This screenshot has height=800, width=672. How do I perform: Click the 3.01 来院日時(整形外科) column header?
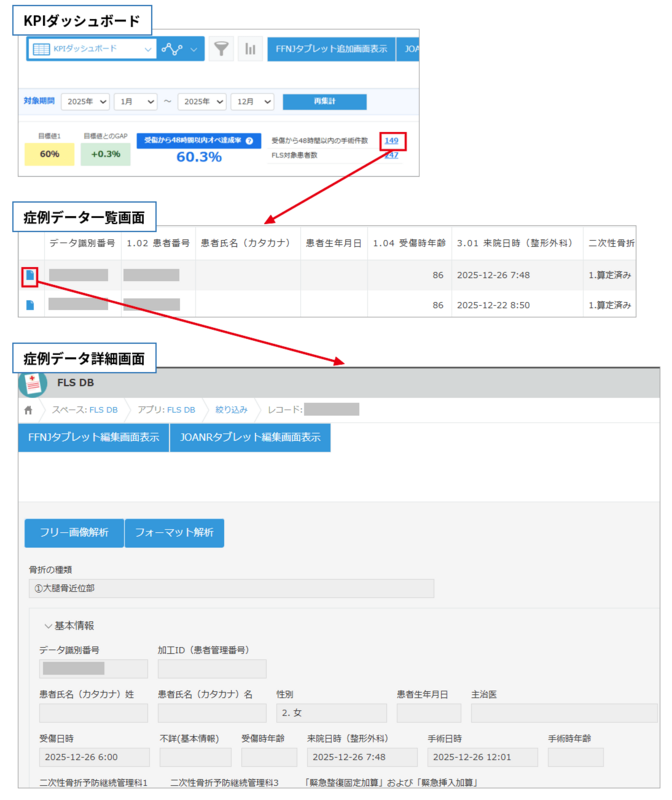click(517, 243)
